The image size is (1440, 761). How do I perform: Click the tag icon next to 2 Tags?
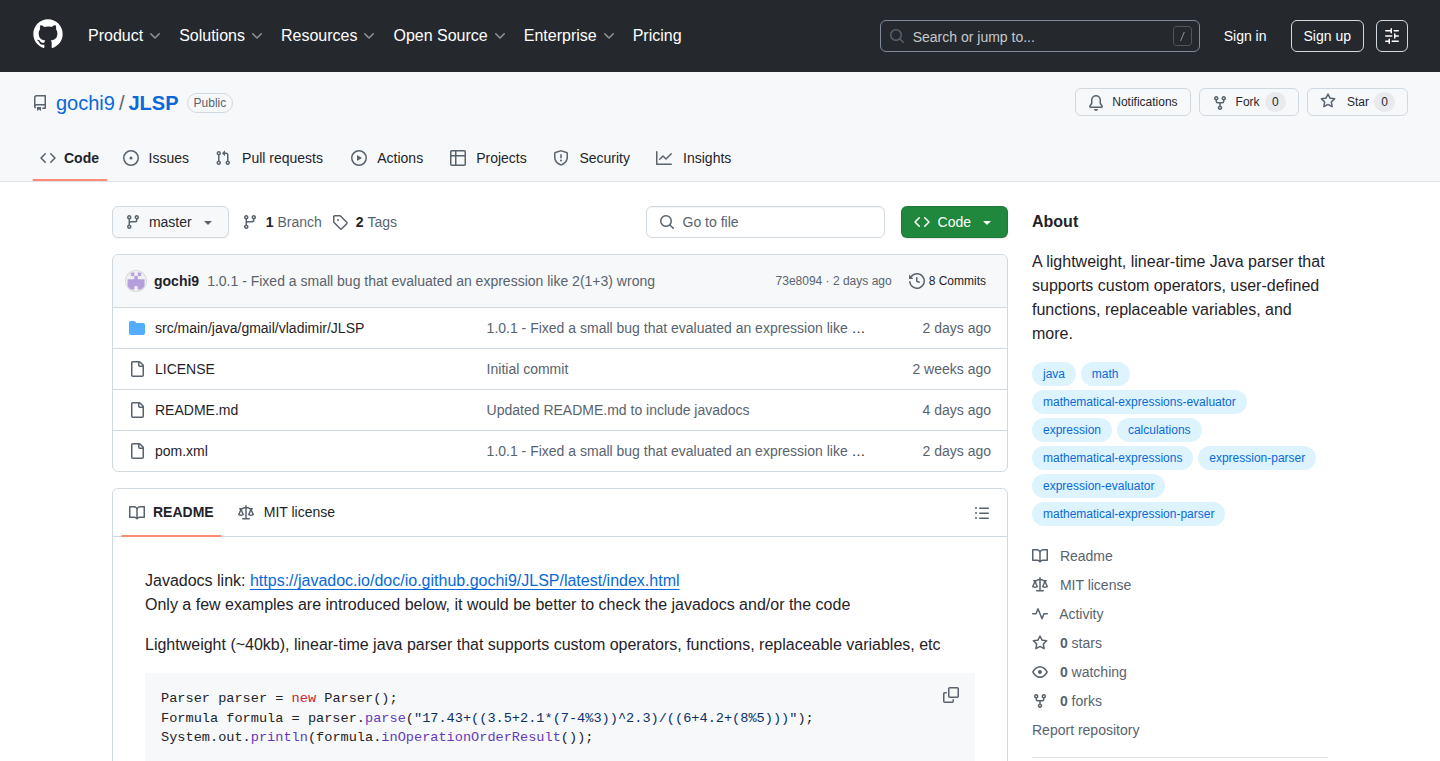(340, 222)
